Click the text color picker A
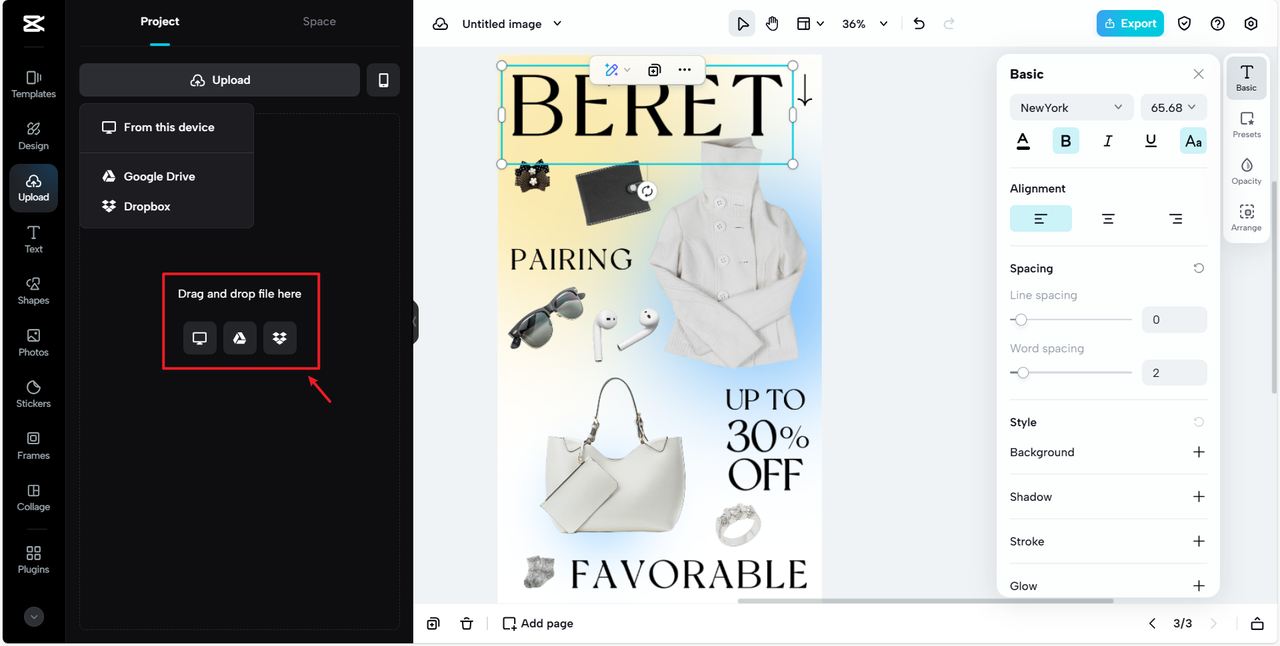The width and height of the screenshot is (1280, 646). click(1023, 141)
